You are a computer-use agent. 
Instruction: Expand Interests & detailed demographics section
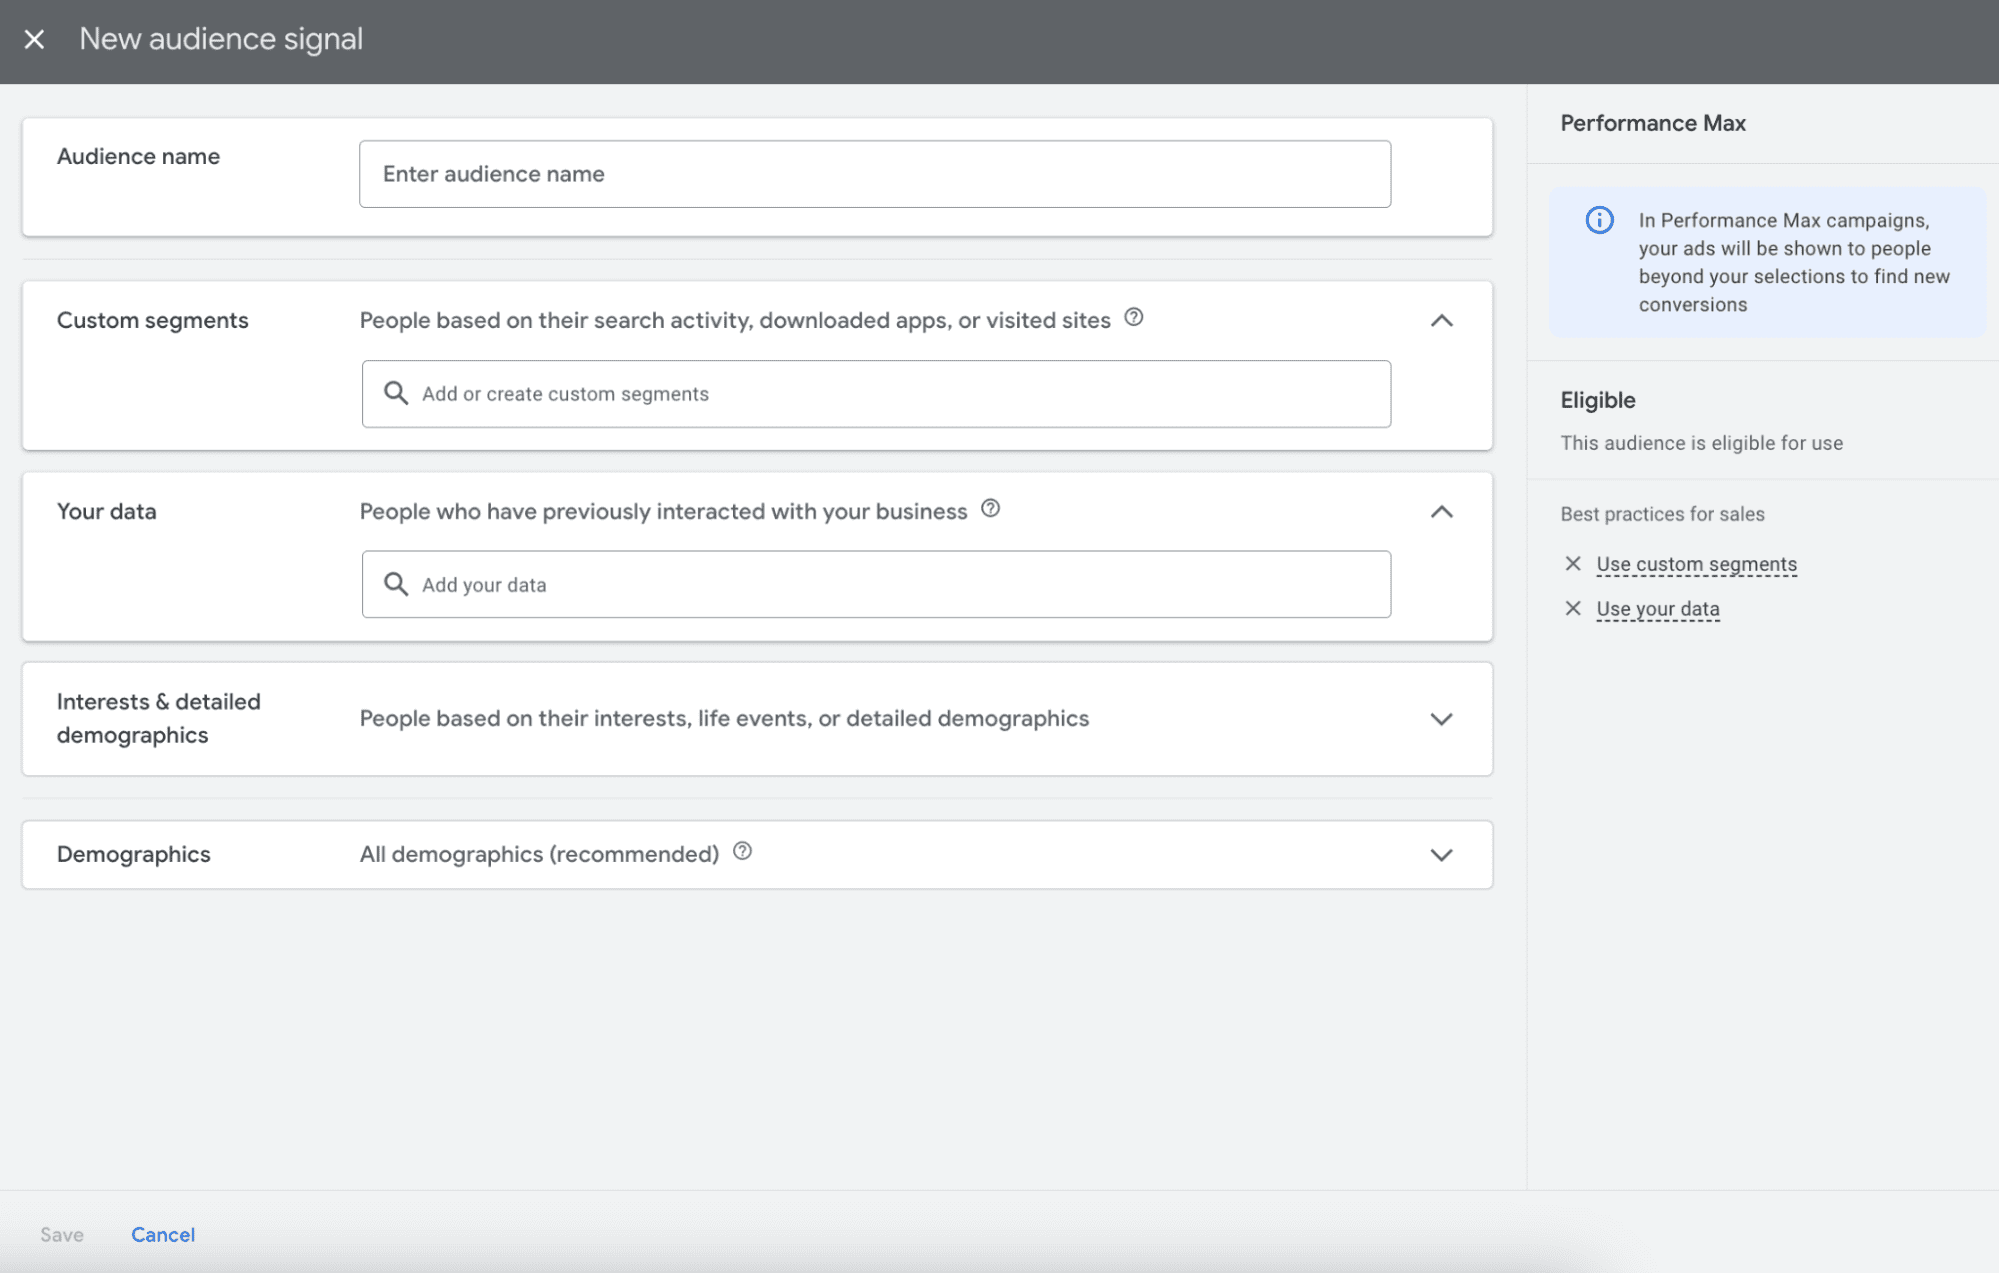coord(1441,719)
